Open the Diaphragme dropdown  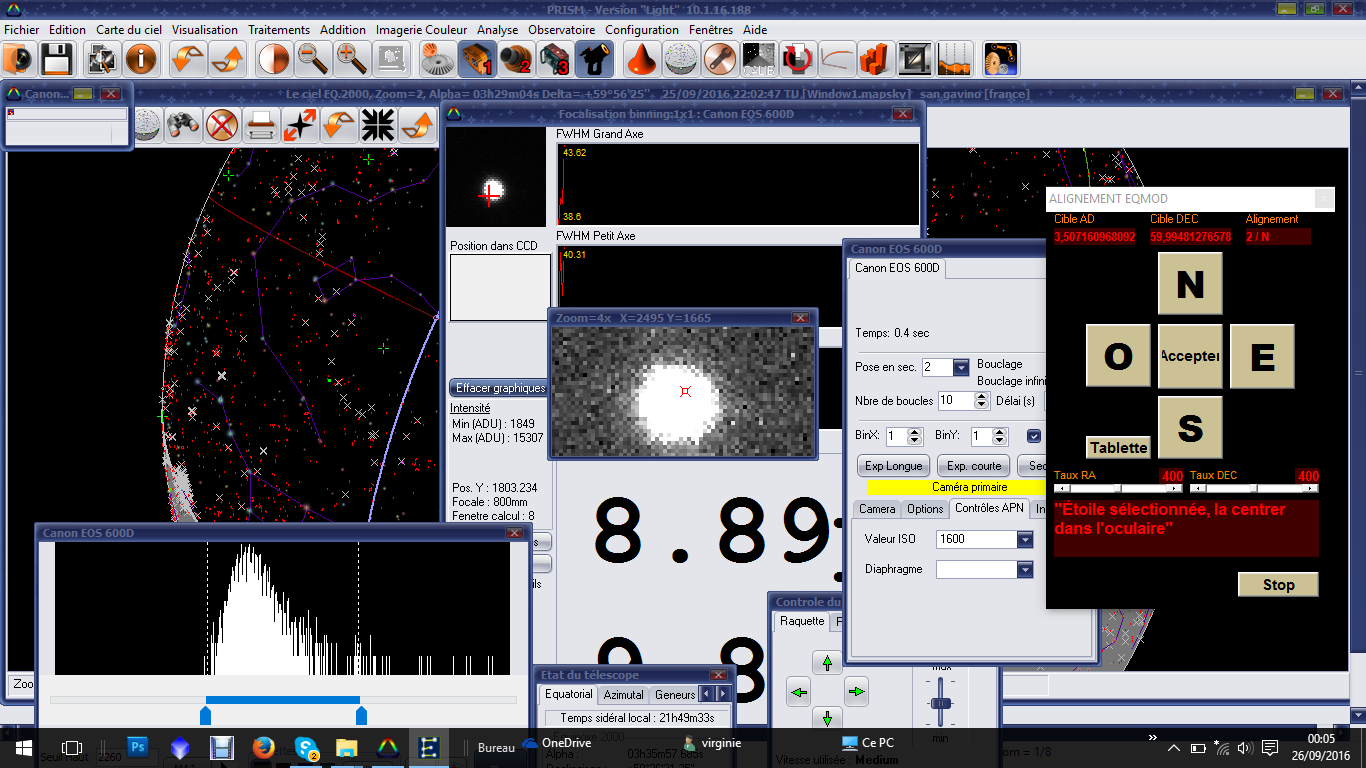(1024, 570)
